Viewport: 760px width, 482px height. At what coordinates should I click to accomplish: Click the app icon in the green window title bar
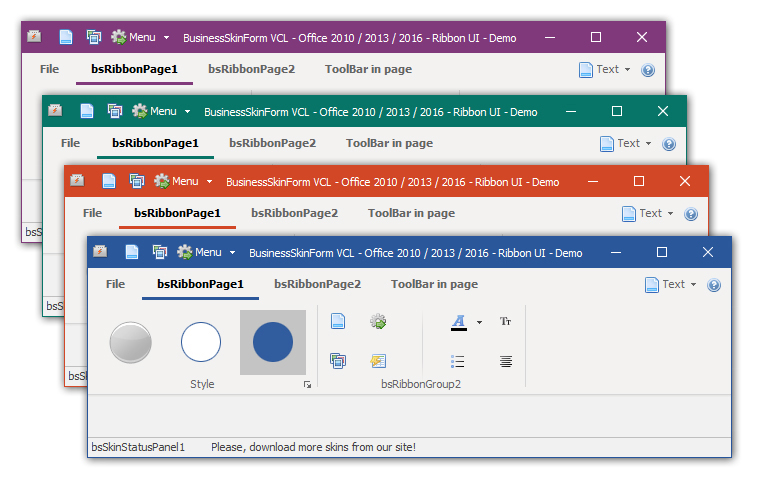[x=55, y=111]
